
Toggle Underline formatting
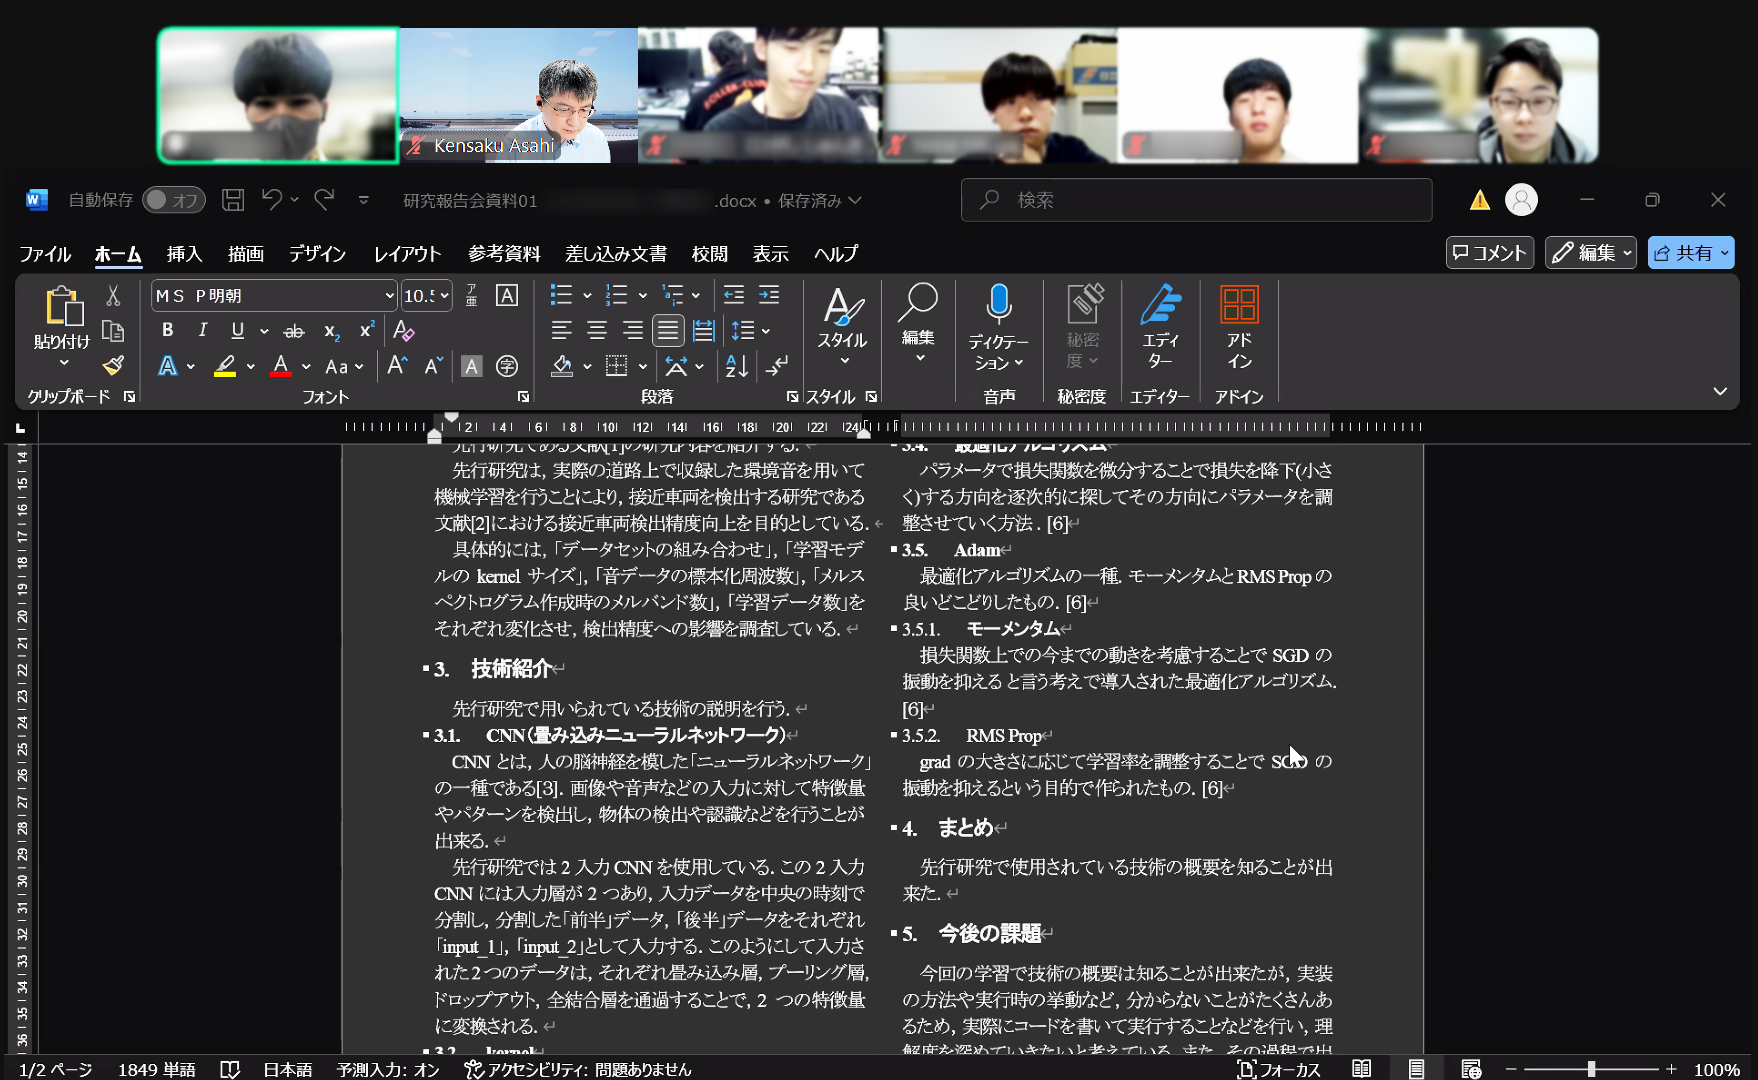click(x=237, y=330)
